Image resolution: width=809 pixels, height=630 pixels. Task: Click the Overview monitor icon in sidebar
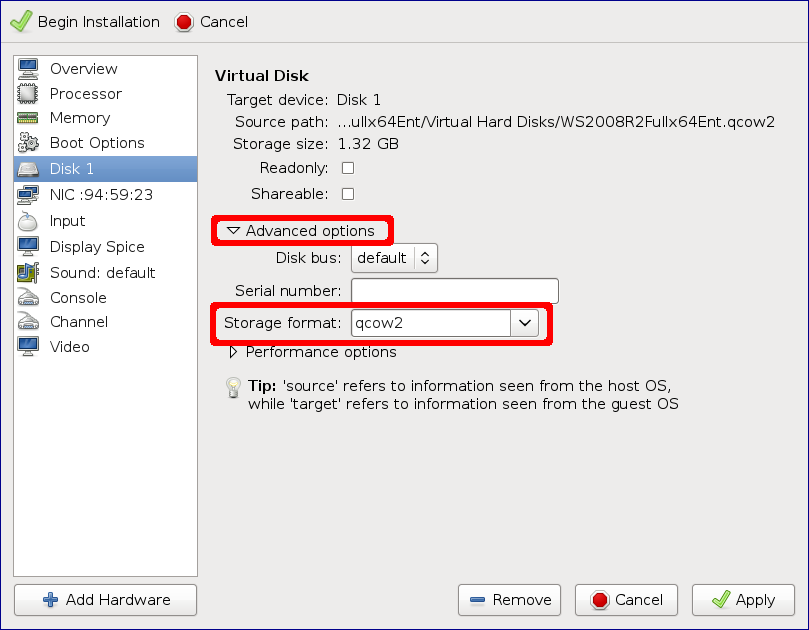[x=28, y=69]
